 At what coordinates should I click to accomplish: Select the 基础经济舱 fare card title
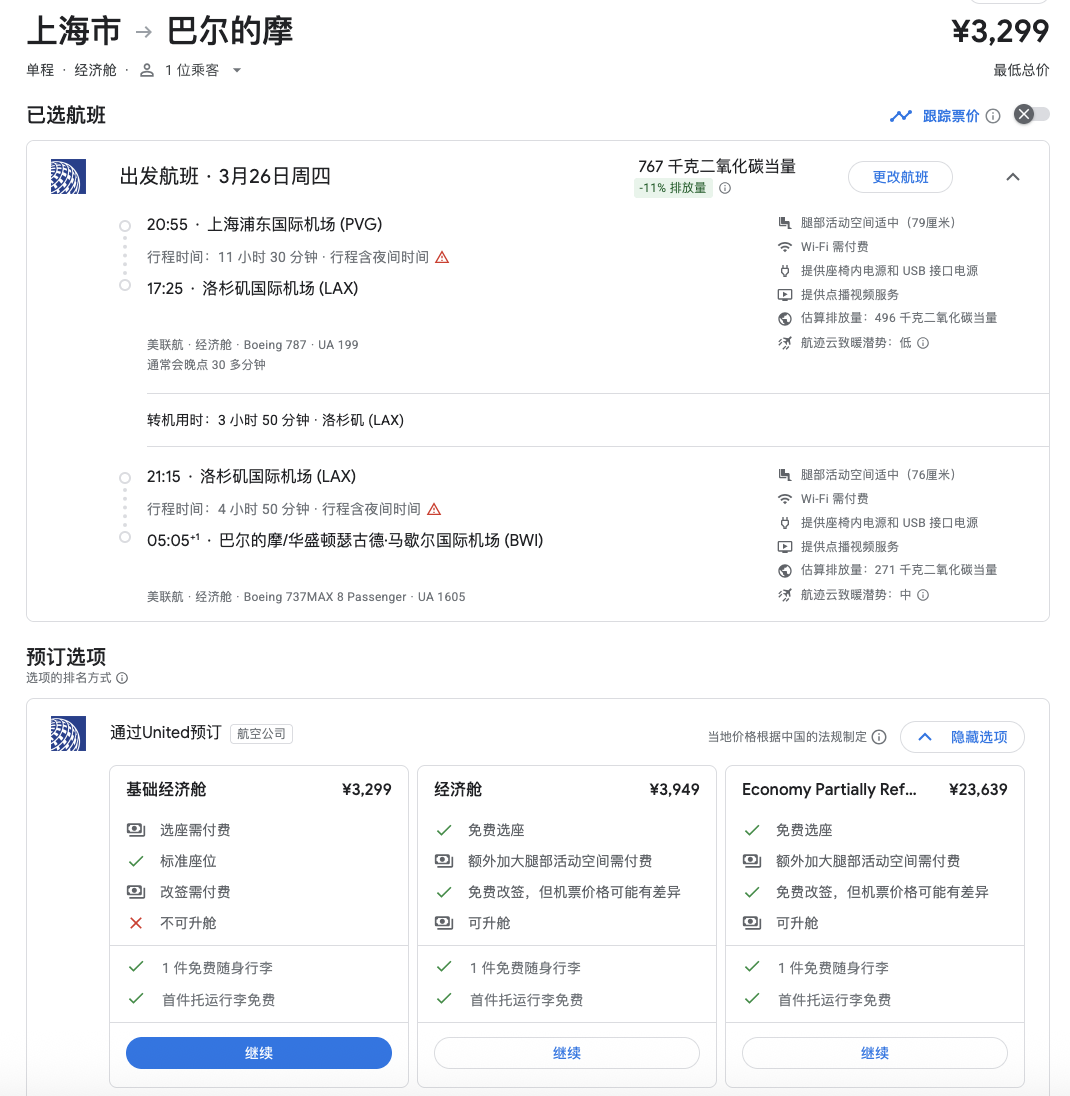(x=166, y=790)
